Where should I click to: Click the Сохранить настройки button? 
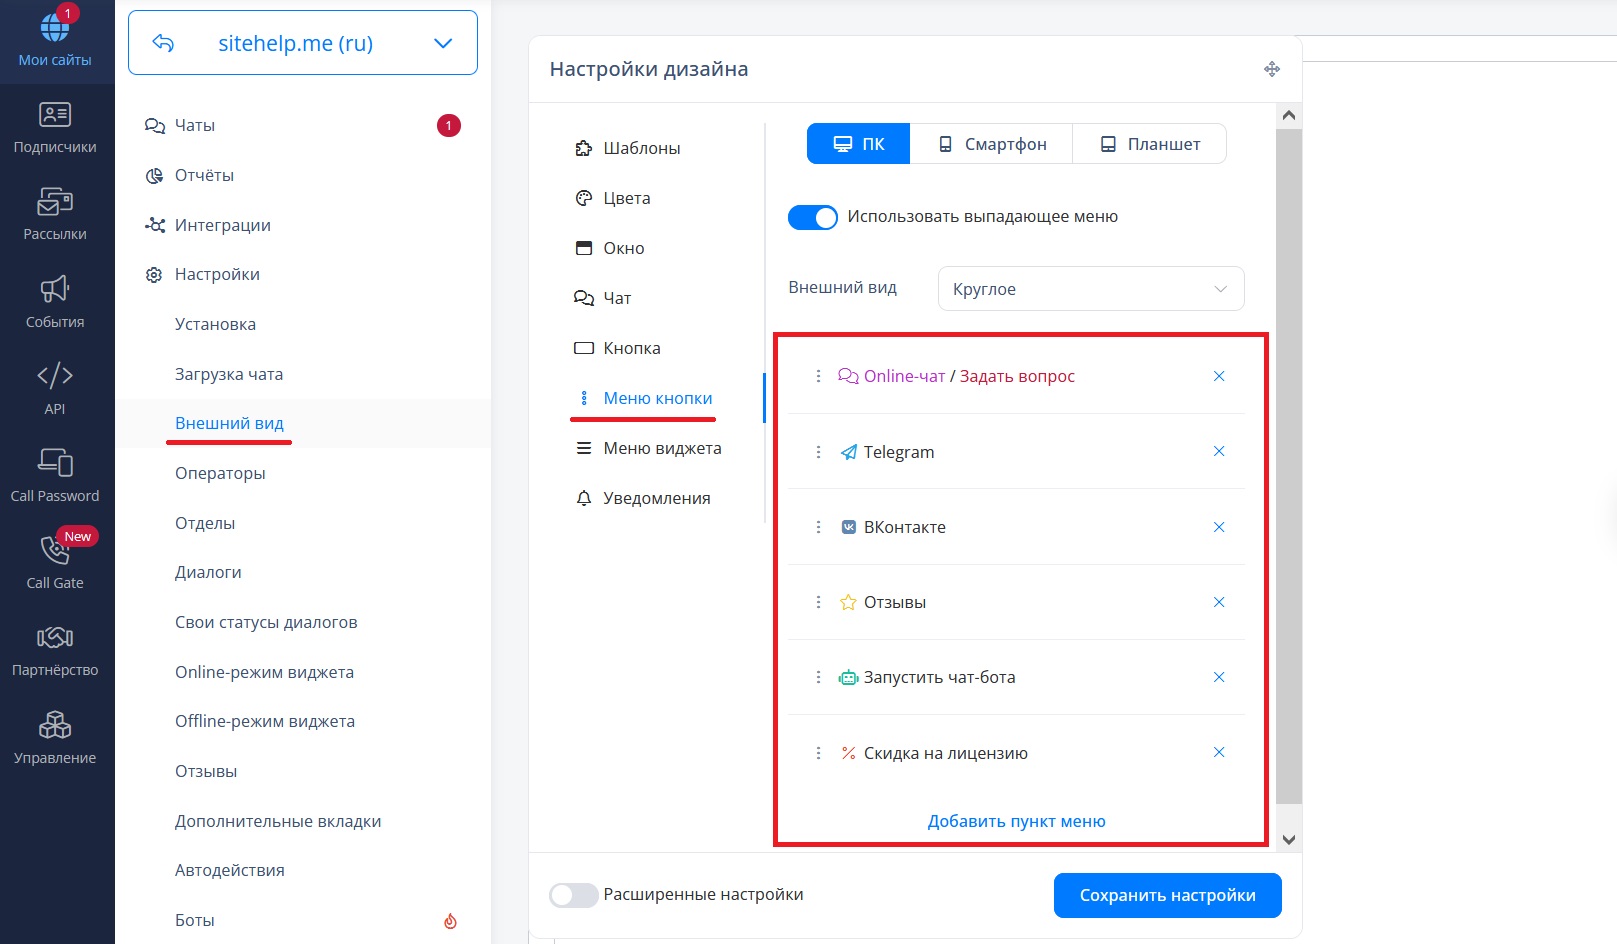pyautogui.click(x=1167, y=895)
